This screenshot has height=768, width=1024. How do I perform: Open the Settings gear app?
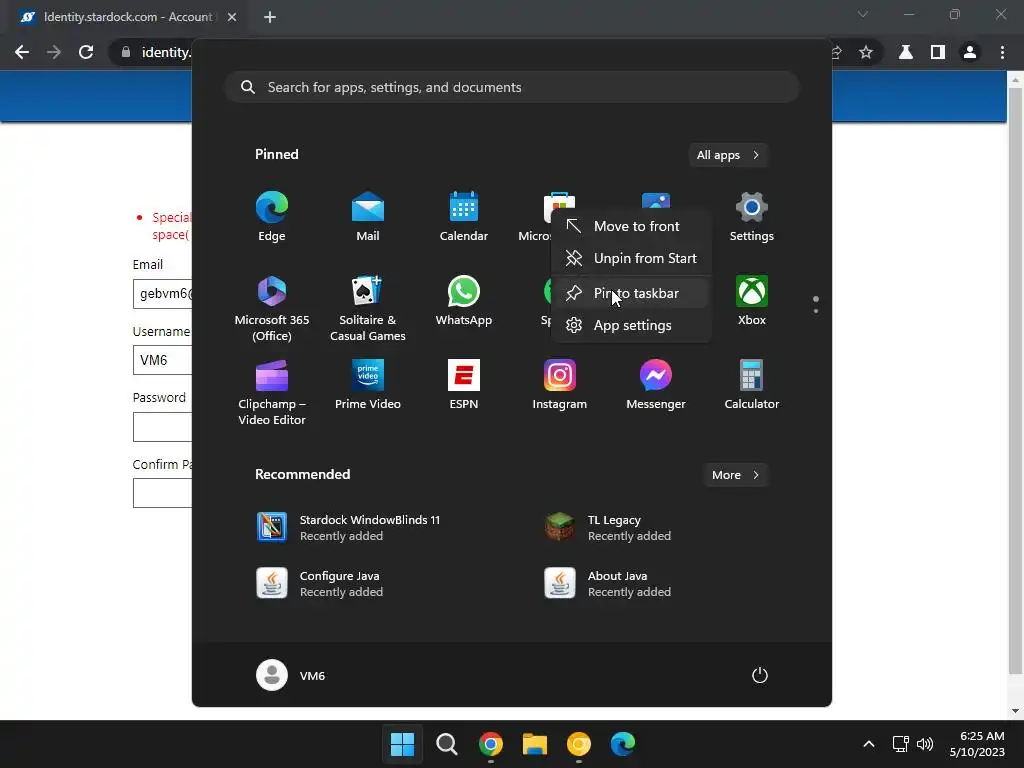pyautogui.click(x=752, y=217)
